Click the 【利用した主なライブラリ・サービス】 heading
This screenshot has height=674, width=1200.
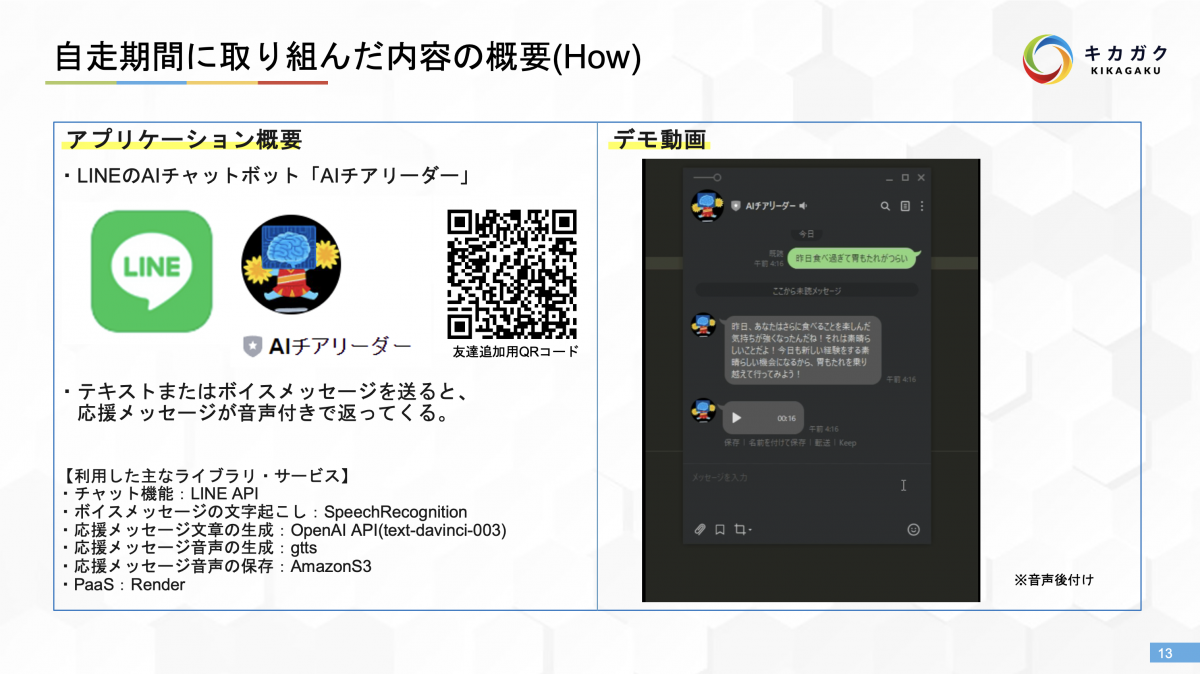pos(205,476)
